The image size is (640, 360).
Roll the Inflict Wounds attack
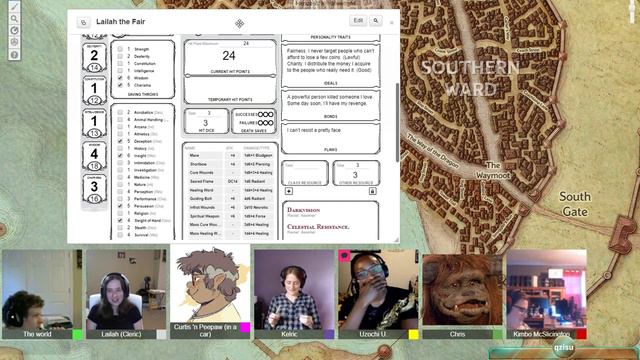point(201,207)
